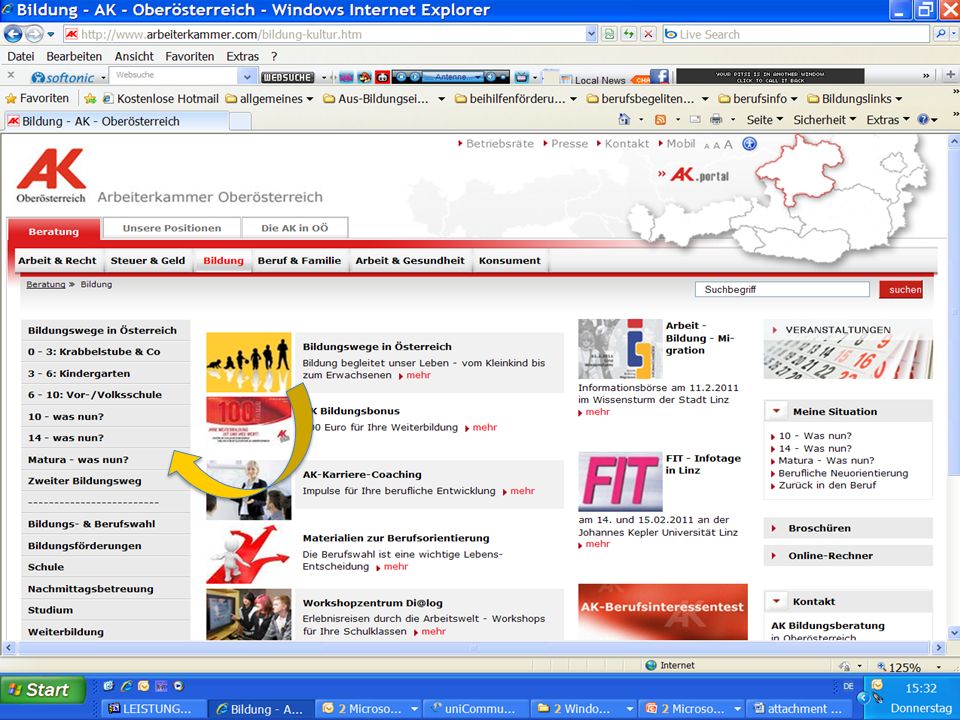Open the Beruf & Familie section
Viewport: 960px width, 720px height.
click(x=299, y=260)
